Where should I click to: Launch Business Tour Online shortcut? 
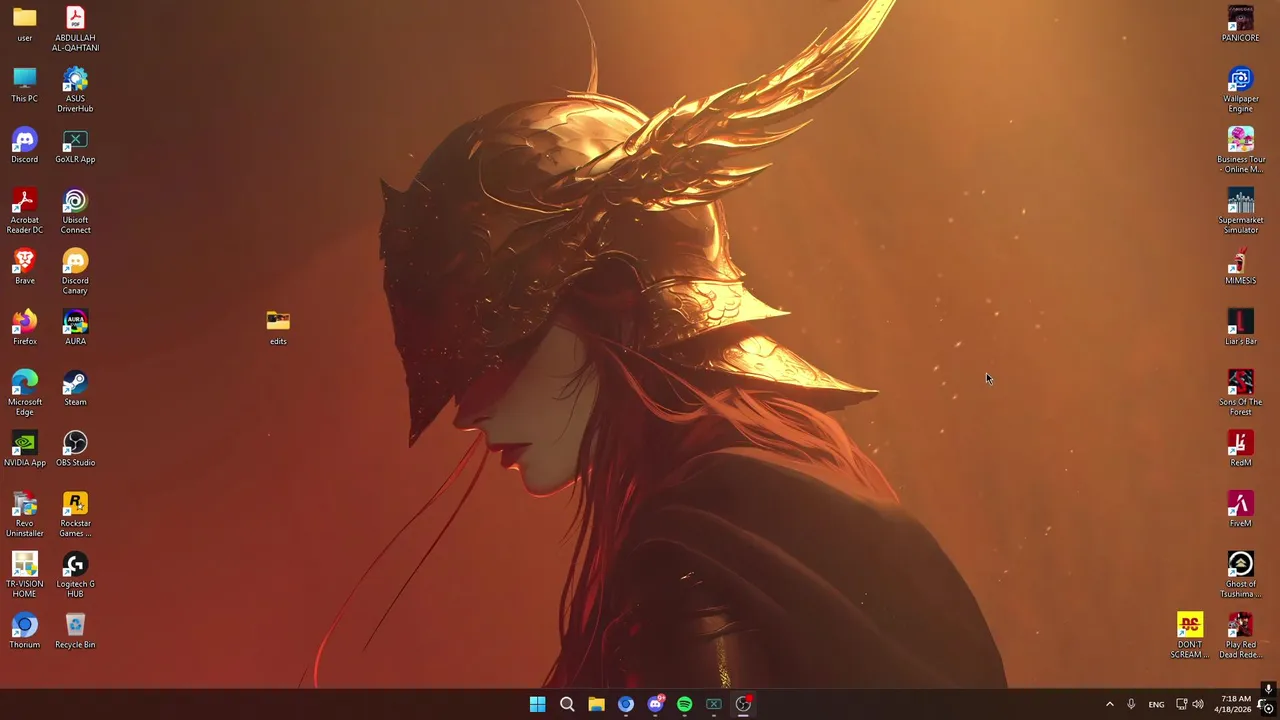(1240, 150)
